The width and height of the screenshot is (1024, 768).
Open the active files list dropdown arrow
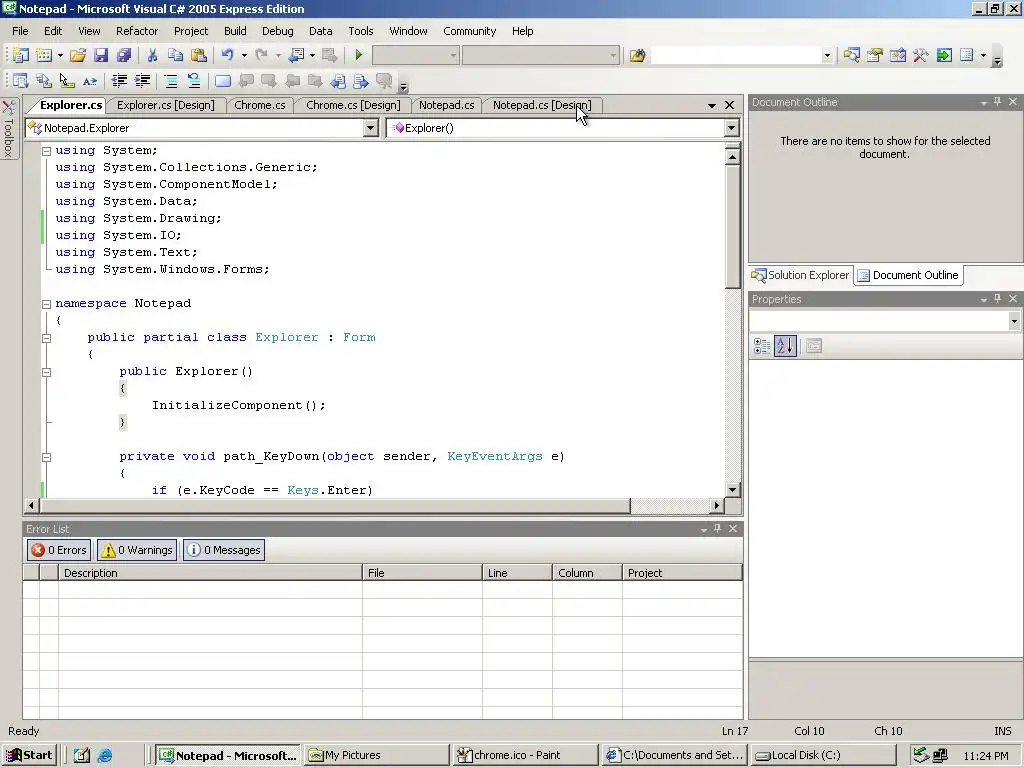[712, 105]
